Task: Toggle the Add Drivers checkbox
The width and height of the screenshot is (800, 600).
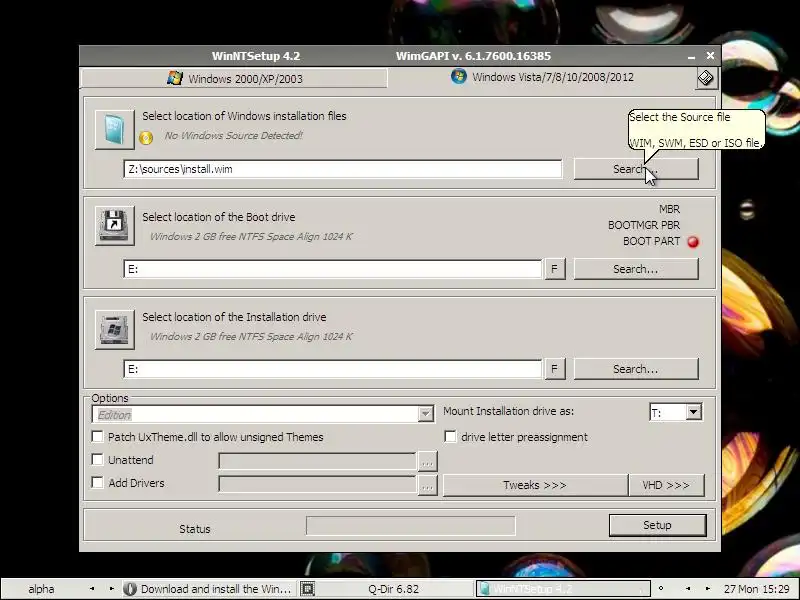Action: [97, 483]
